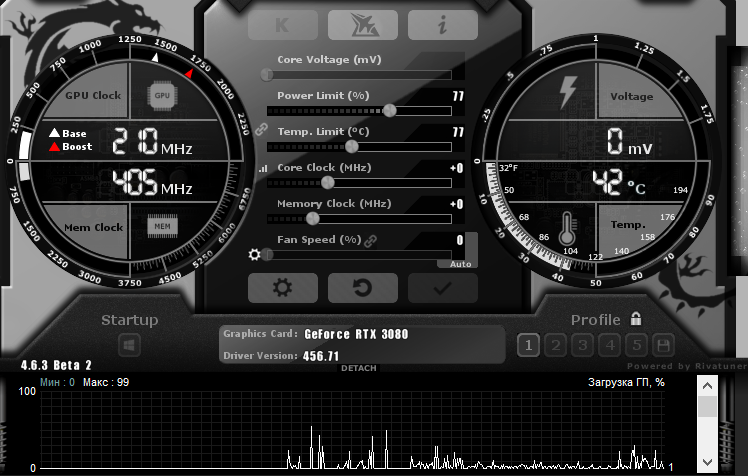Click the Fan Speed value 0 field
The width and height of the screenshot is (748, 476).
point(459,240)
